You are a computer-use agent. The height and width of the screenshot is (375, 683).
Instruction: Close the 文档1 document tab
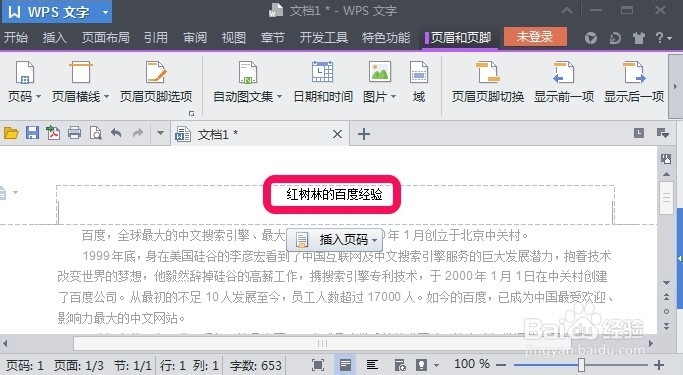pos(337,134)
